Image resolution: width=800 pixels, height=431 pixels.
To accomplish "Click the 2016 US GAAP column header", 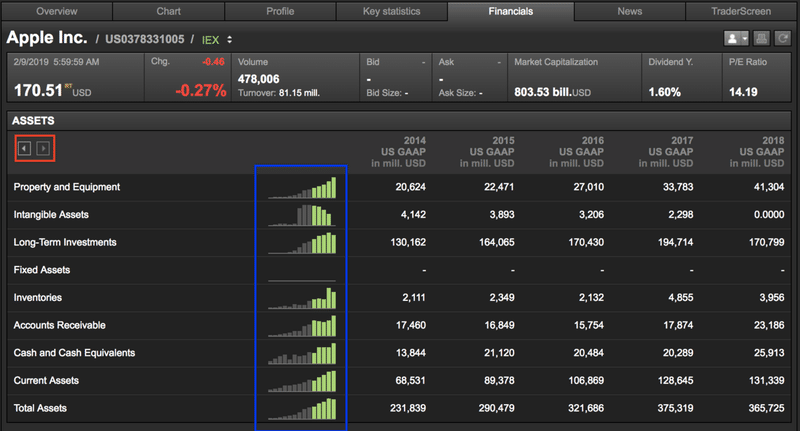I will [576, 151].
